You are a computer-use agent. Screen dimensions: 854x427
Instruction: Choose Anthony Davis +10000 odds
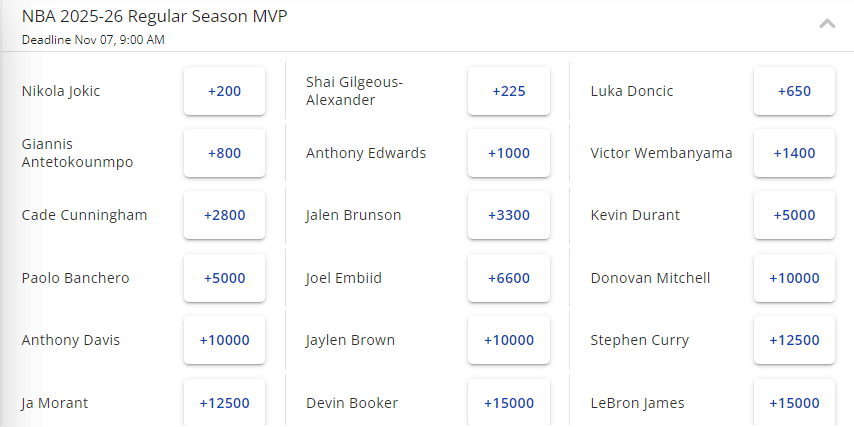(x=224, y=340)
